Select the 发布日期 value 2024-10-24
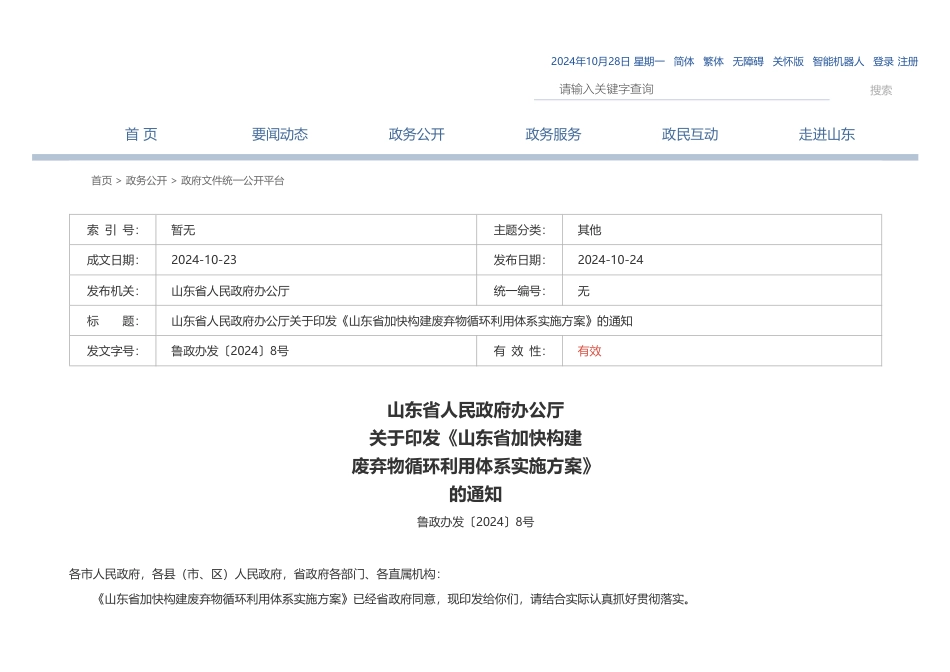This screenshot has width=950, height=672. [x=610, y=260]
